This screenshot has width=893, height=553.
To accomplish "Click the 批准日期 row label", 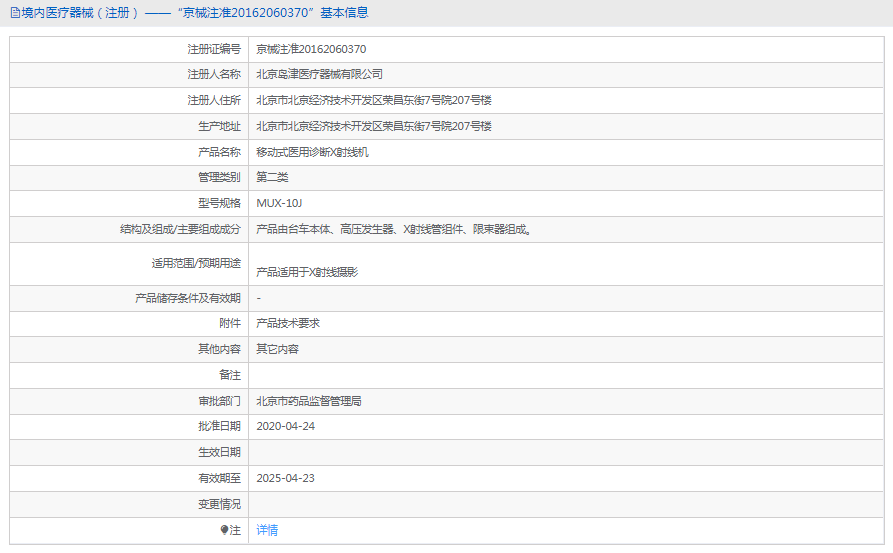I will 219,427.
